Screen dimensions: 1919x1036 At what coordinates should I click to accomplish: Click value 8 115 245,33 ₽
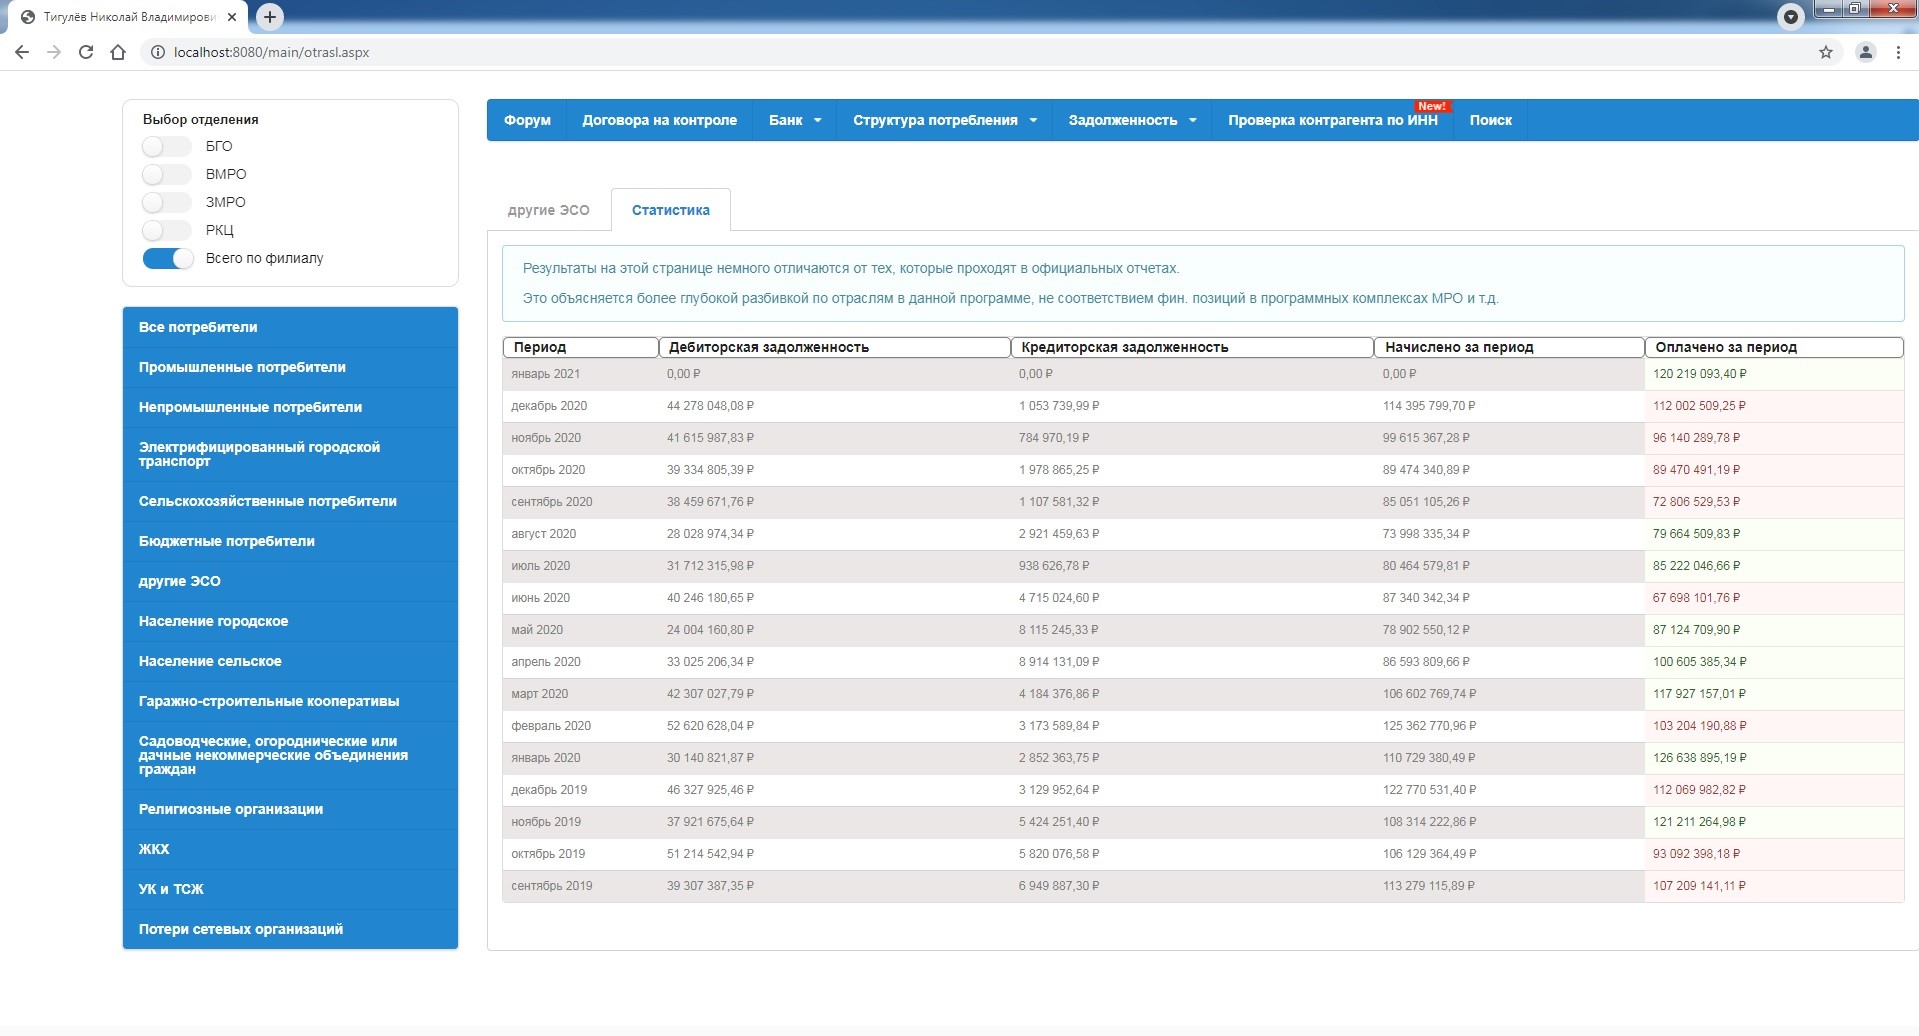[x=1058, y=630]
